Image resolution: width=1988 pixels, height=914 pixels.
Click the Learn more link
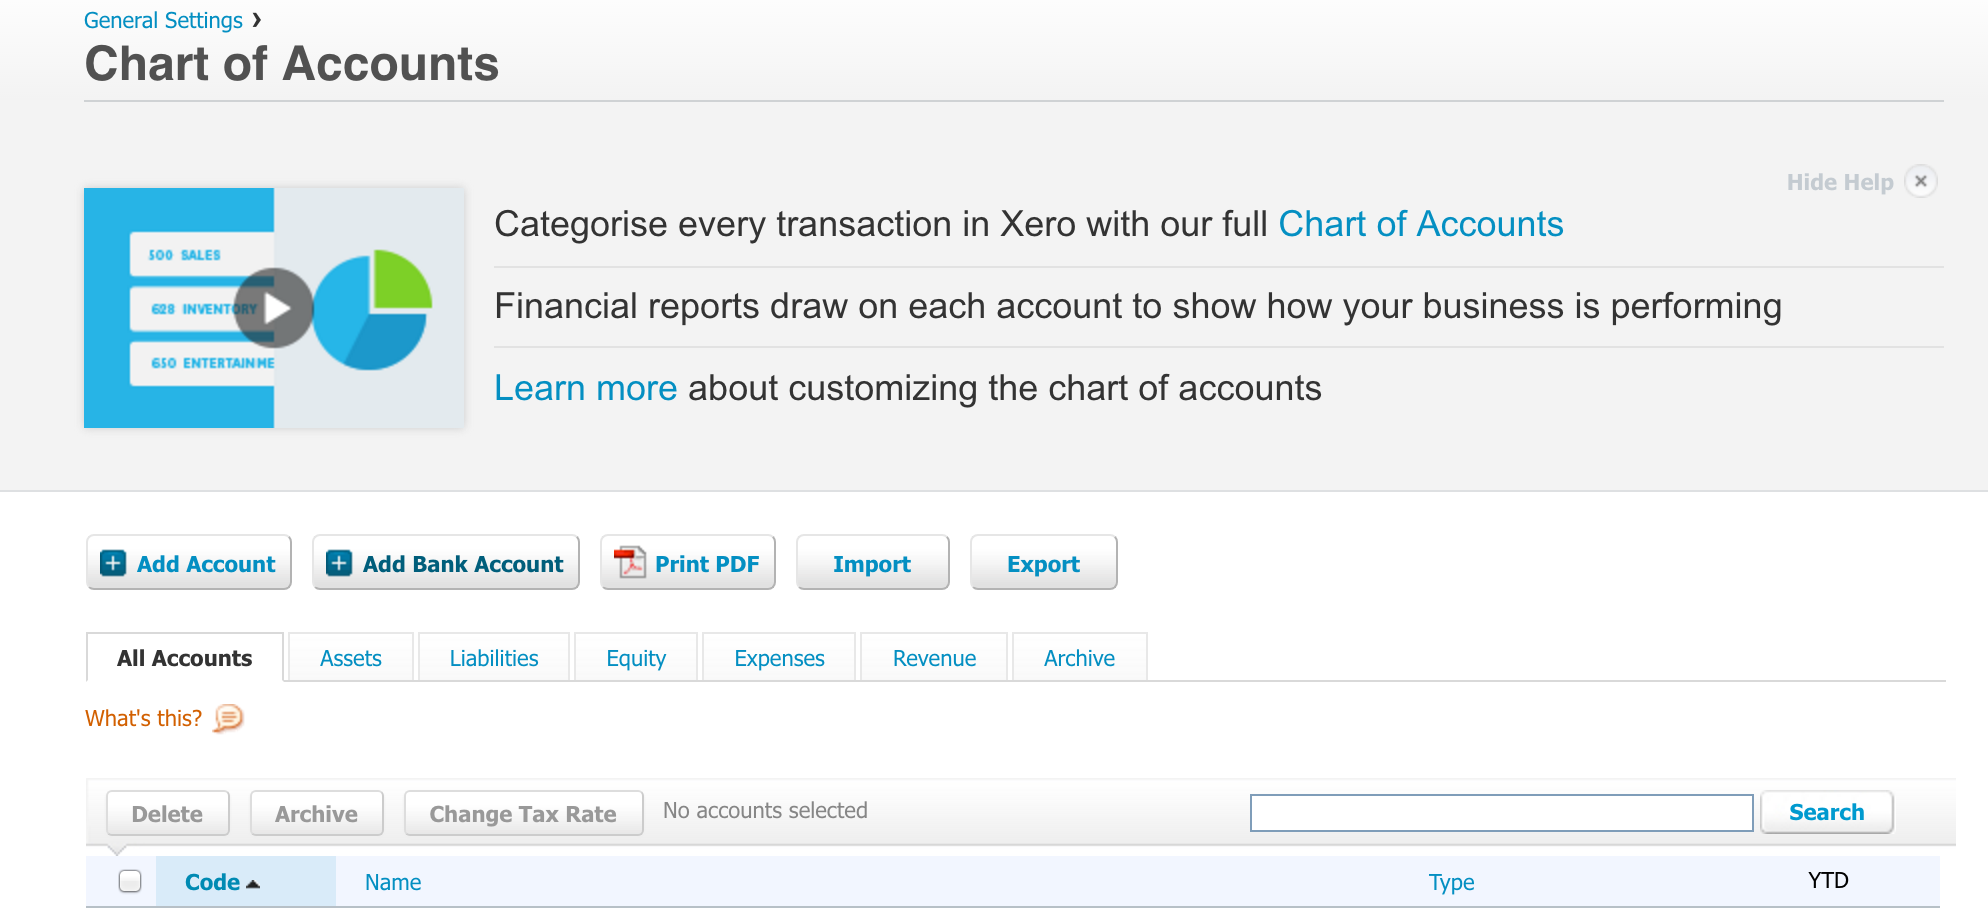coord(584,388)
